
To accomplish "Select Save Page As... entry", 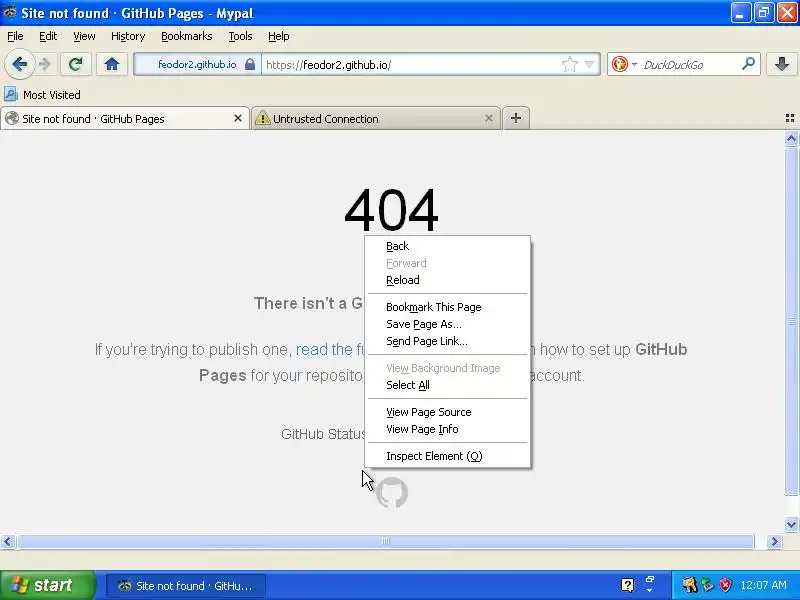I will [447, 324].
